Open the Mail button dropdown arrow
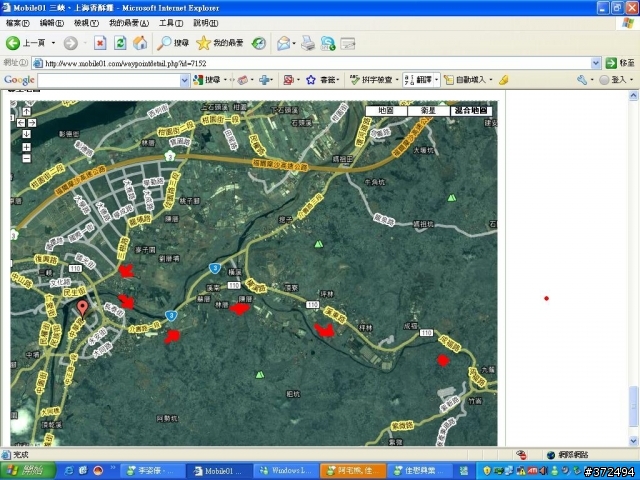This screenshot has height=480, width=640. (x=294, y=43)
